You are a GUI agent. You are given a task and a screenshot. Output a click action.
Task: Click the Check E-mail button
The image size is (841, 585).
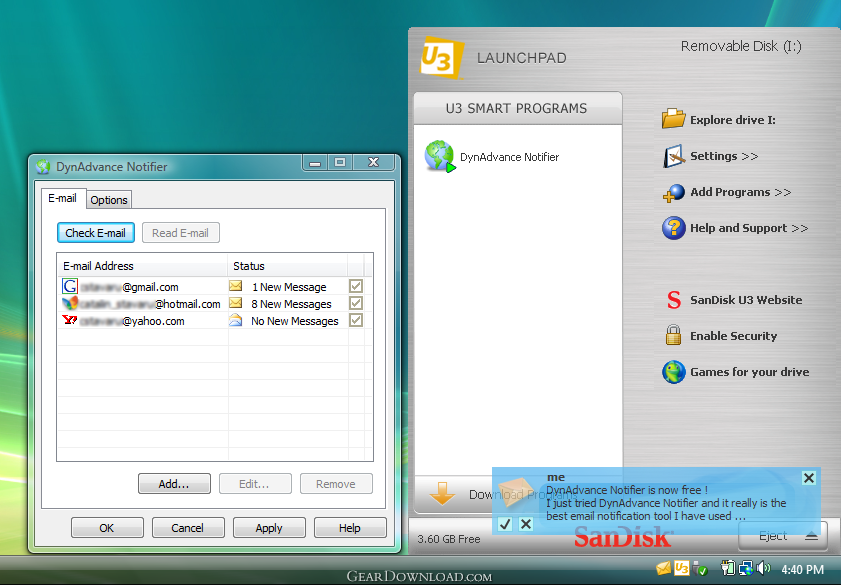click(x=95, y=233)
